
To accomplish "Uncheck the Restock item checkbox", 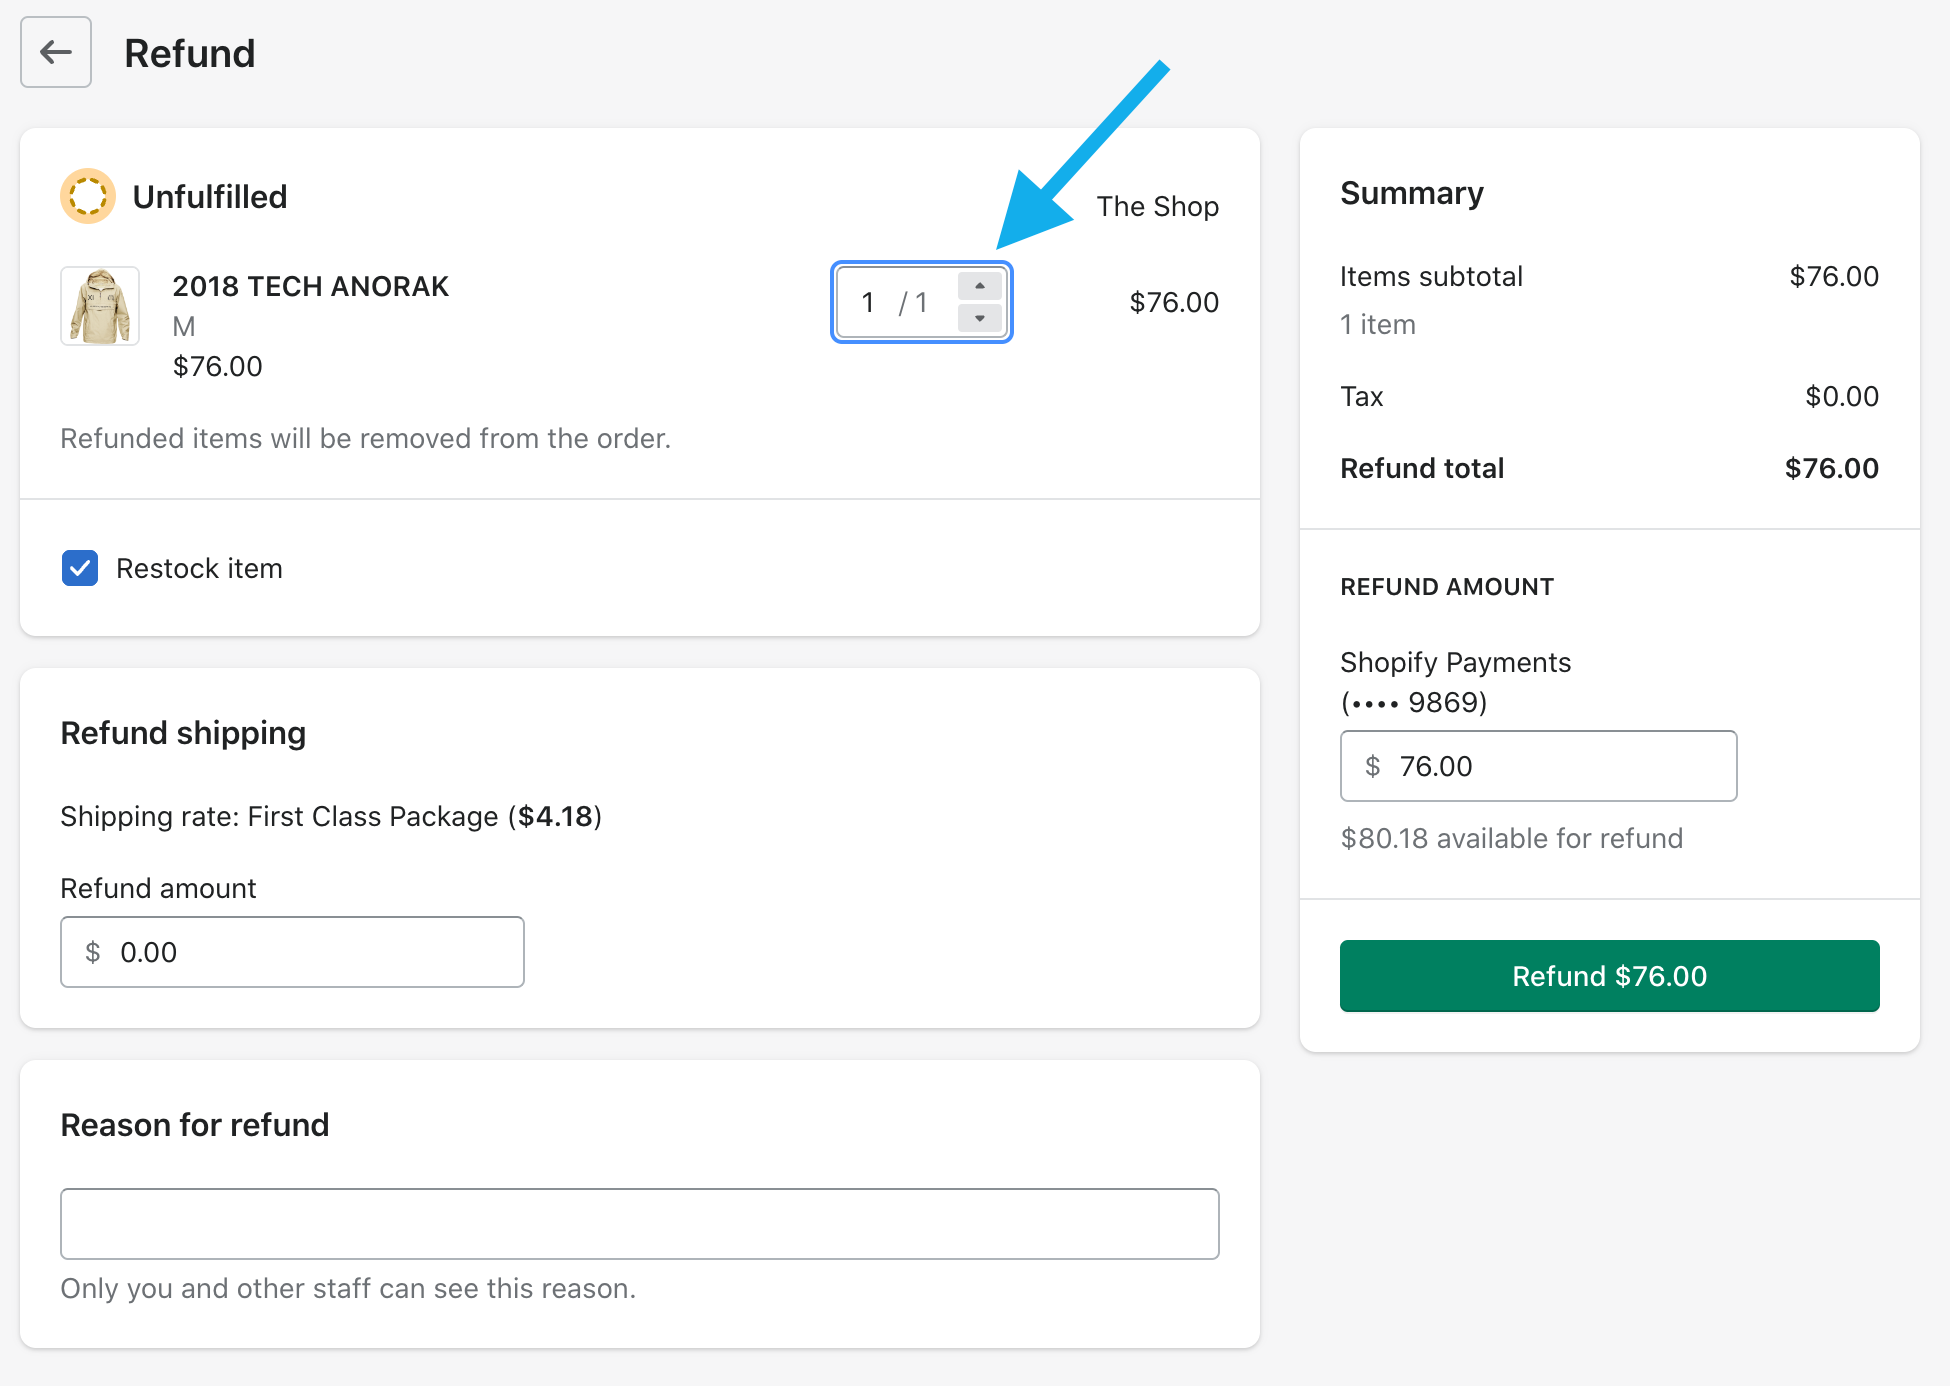I will point(80,568).
